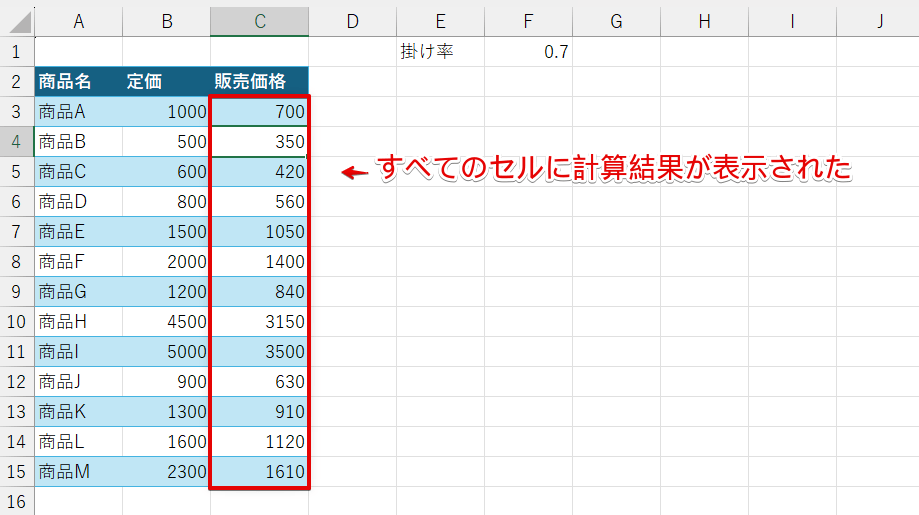Select row 2 header

click(17, 81)
